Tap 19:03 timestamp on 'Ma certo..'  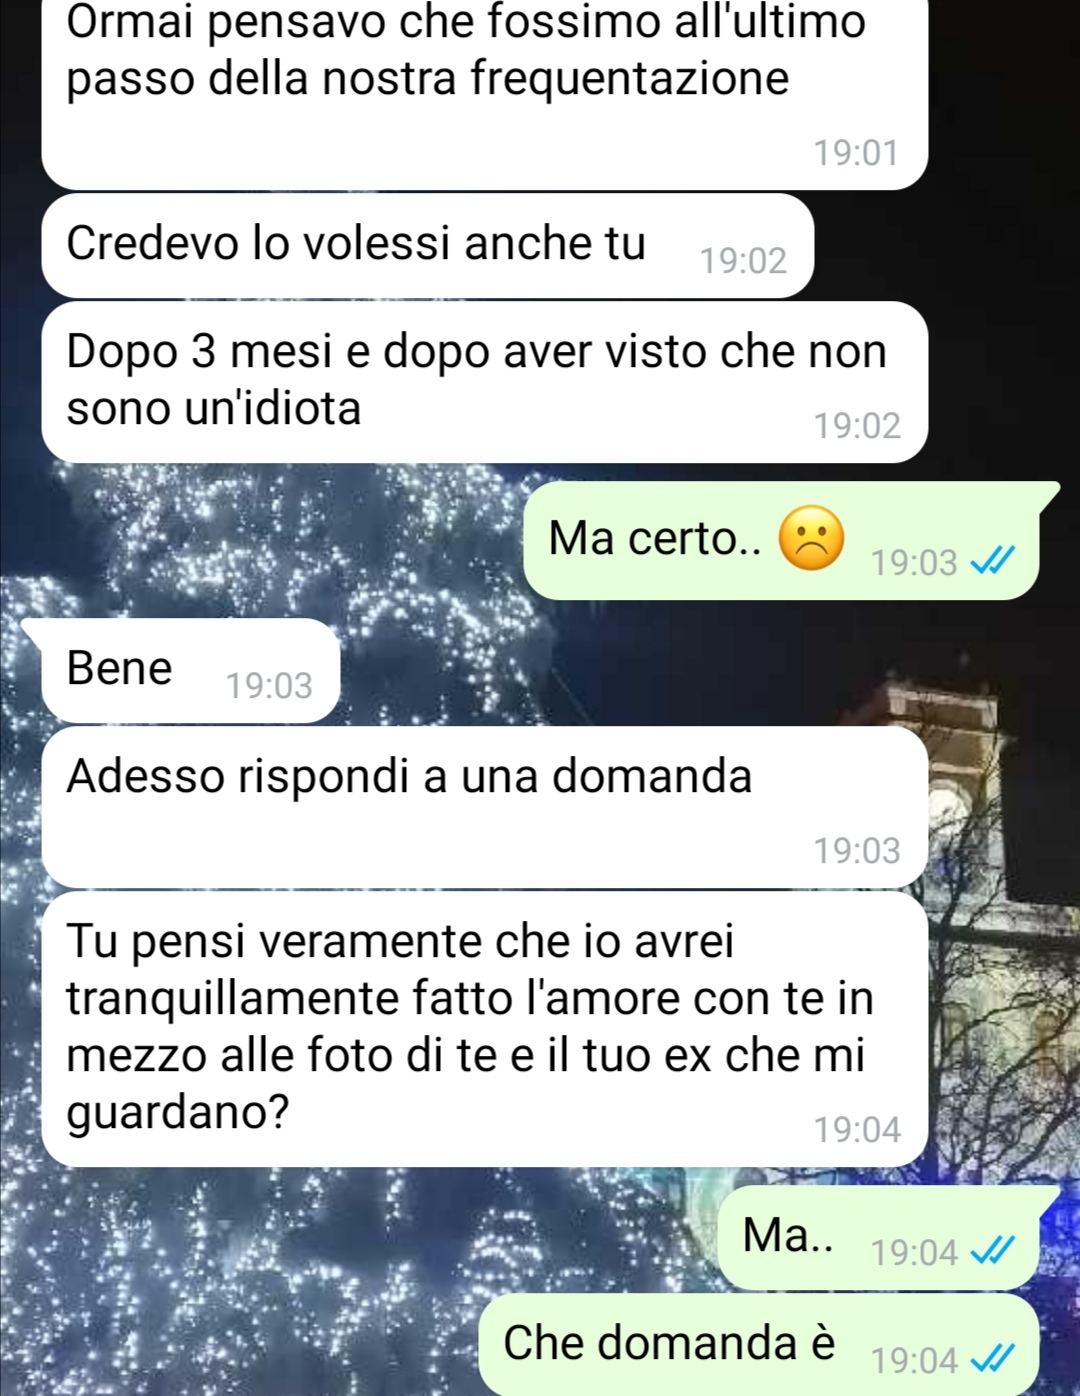(914, 563)
